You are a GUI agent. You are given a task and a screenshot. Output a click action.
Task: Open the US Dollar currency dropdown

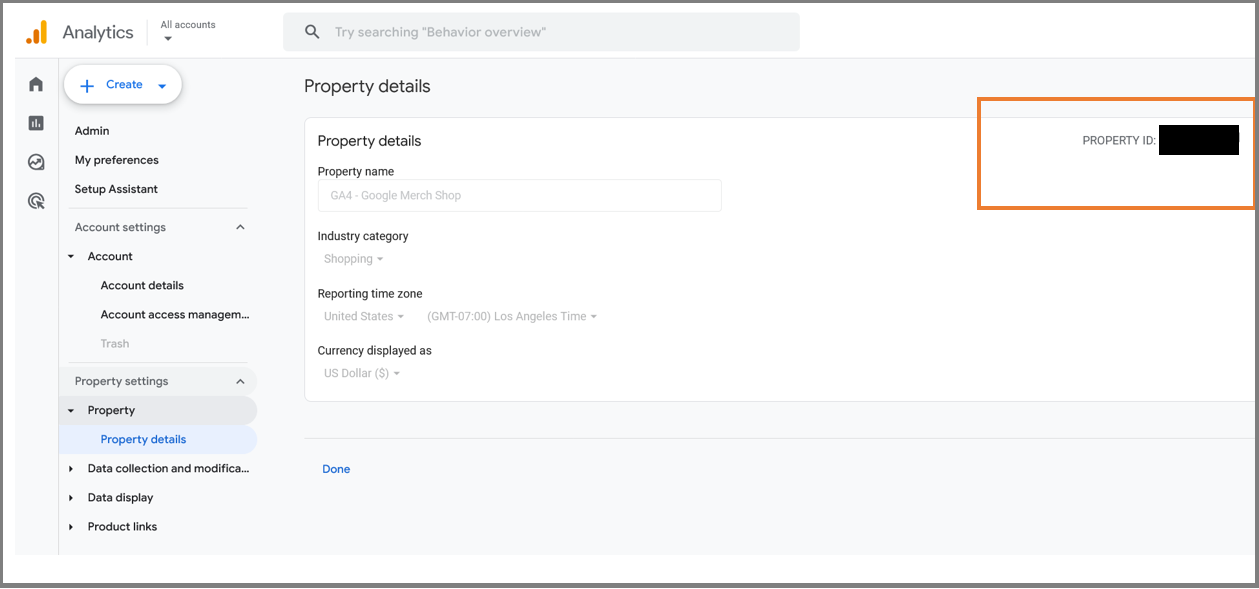361,373
